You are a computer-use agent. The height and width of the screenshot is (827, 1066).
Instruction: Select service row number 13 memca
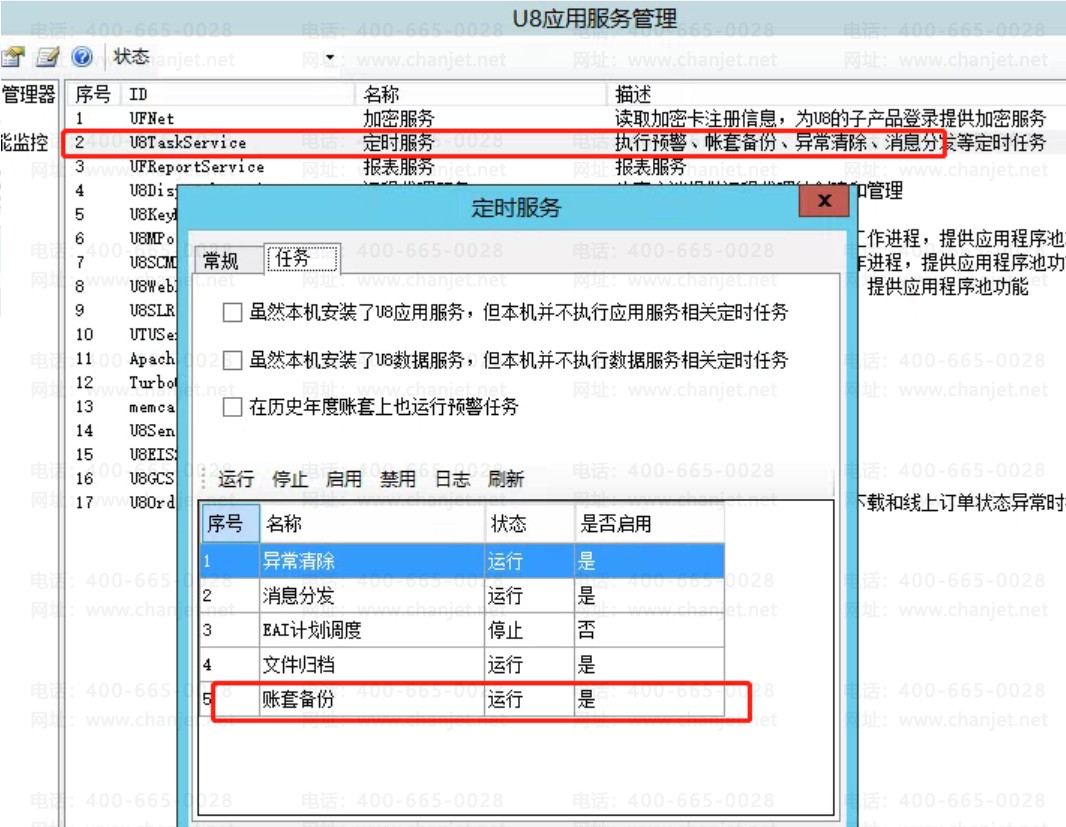click(x=122, y=407)
